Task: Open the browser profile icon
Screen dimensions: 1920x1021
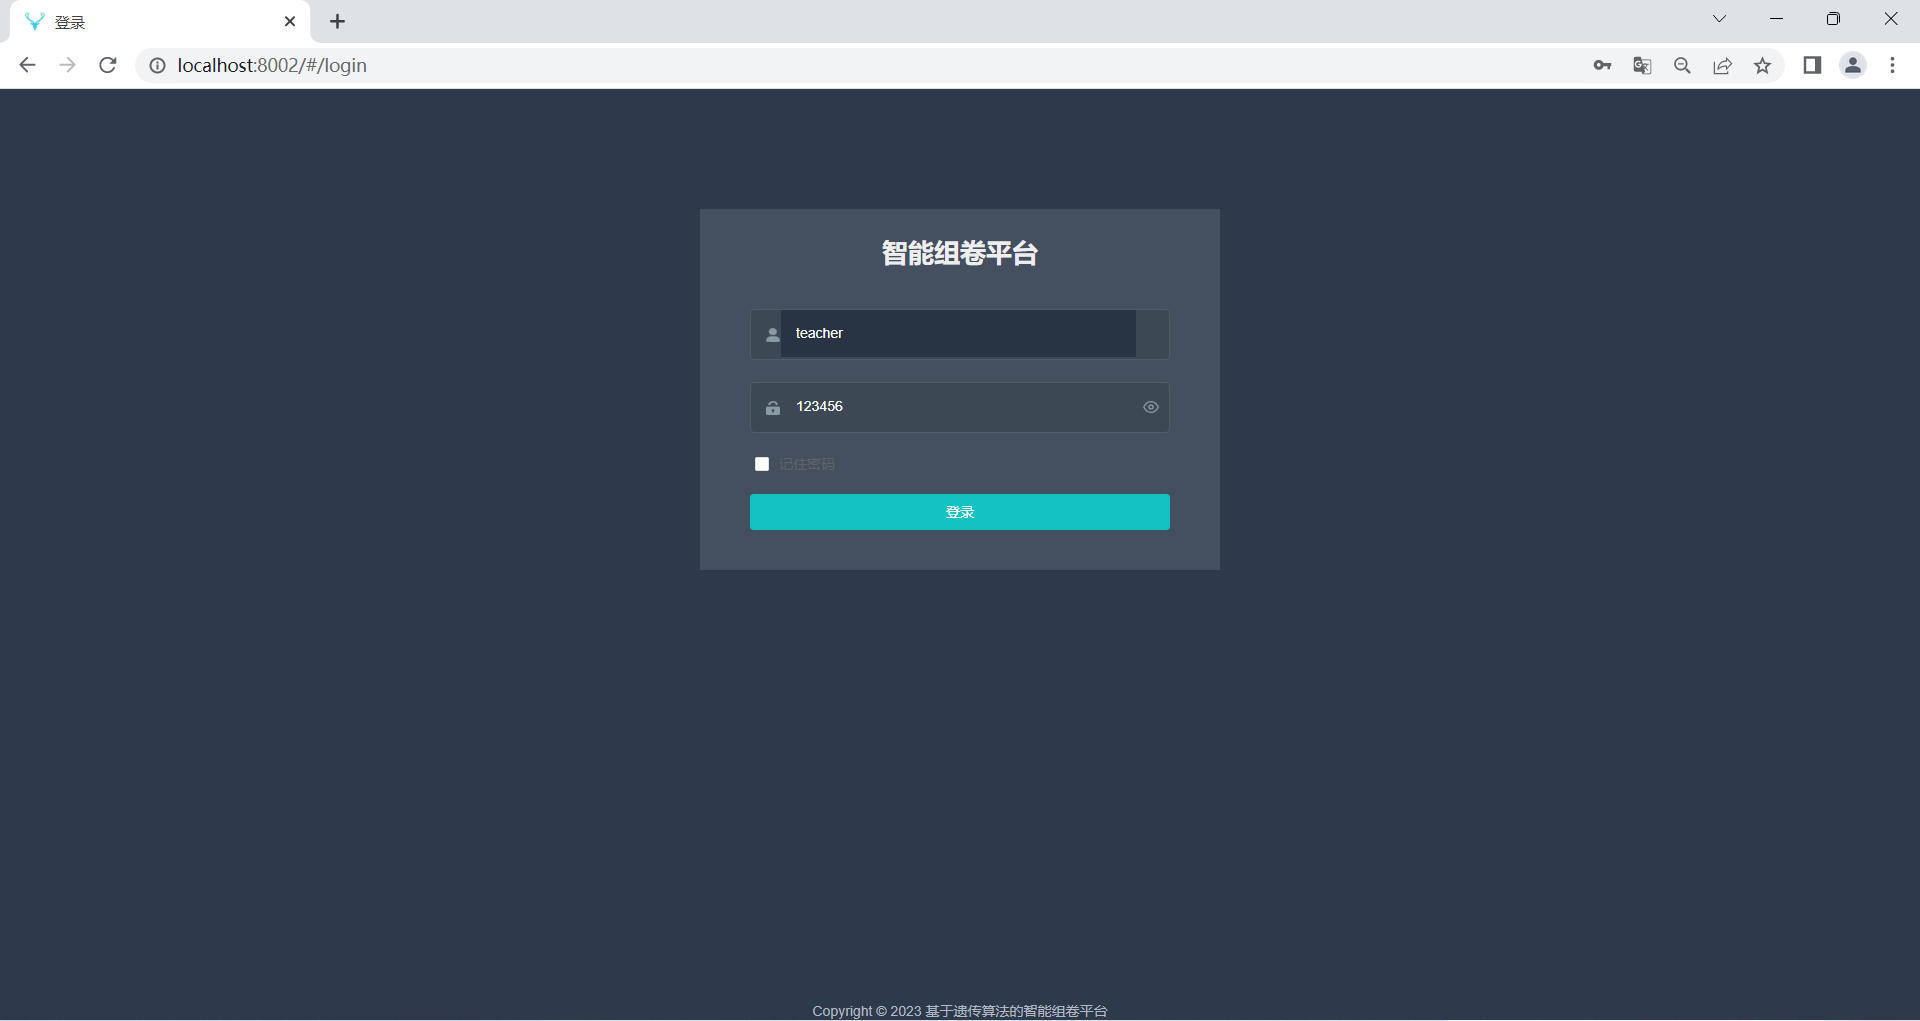Action: [1853, 65]
